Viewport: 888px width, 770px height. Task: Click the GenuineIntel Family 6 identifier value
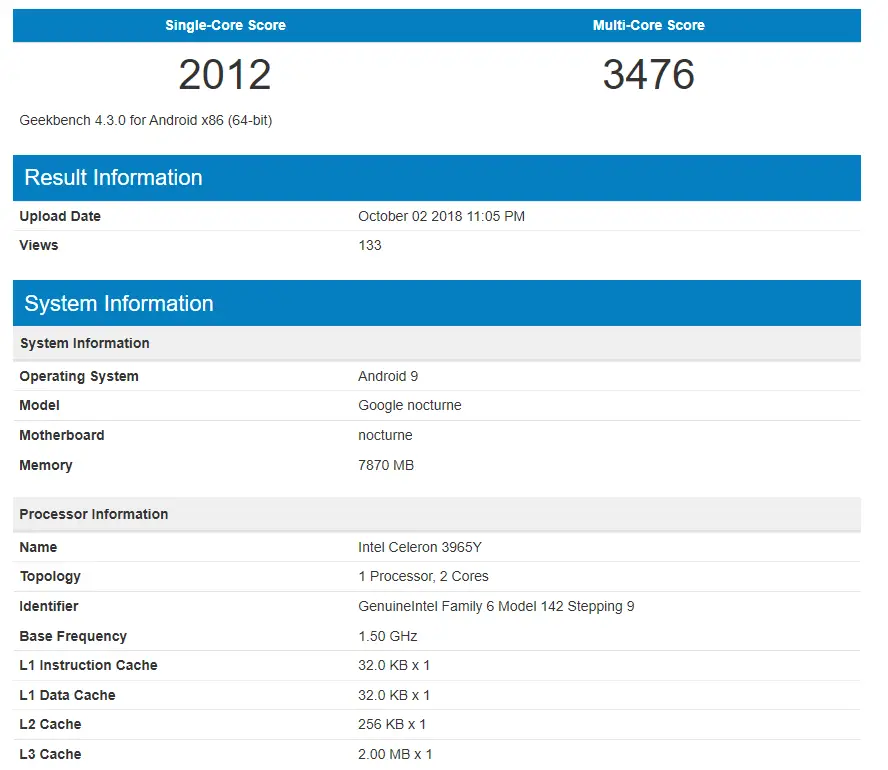pos(496,606)
